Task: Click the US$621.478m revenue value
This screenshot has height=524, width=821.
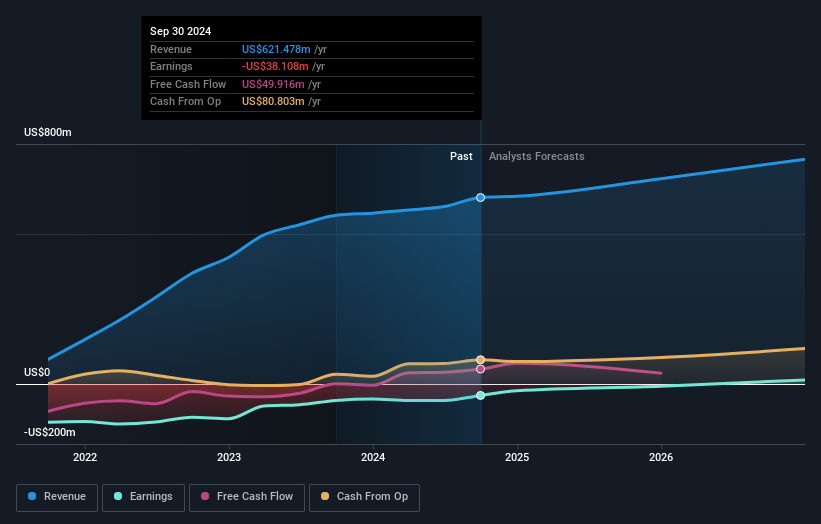Action: tap(276, 49)
